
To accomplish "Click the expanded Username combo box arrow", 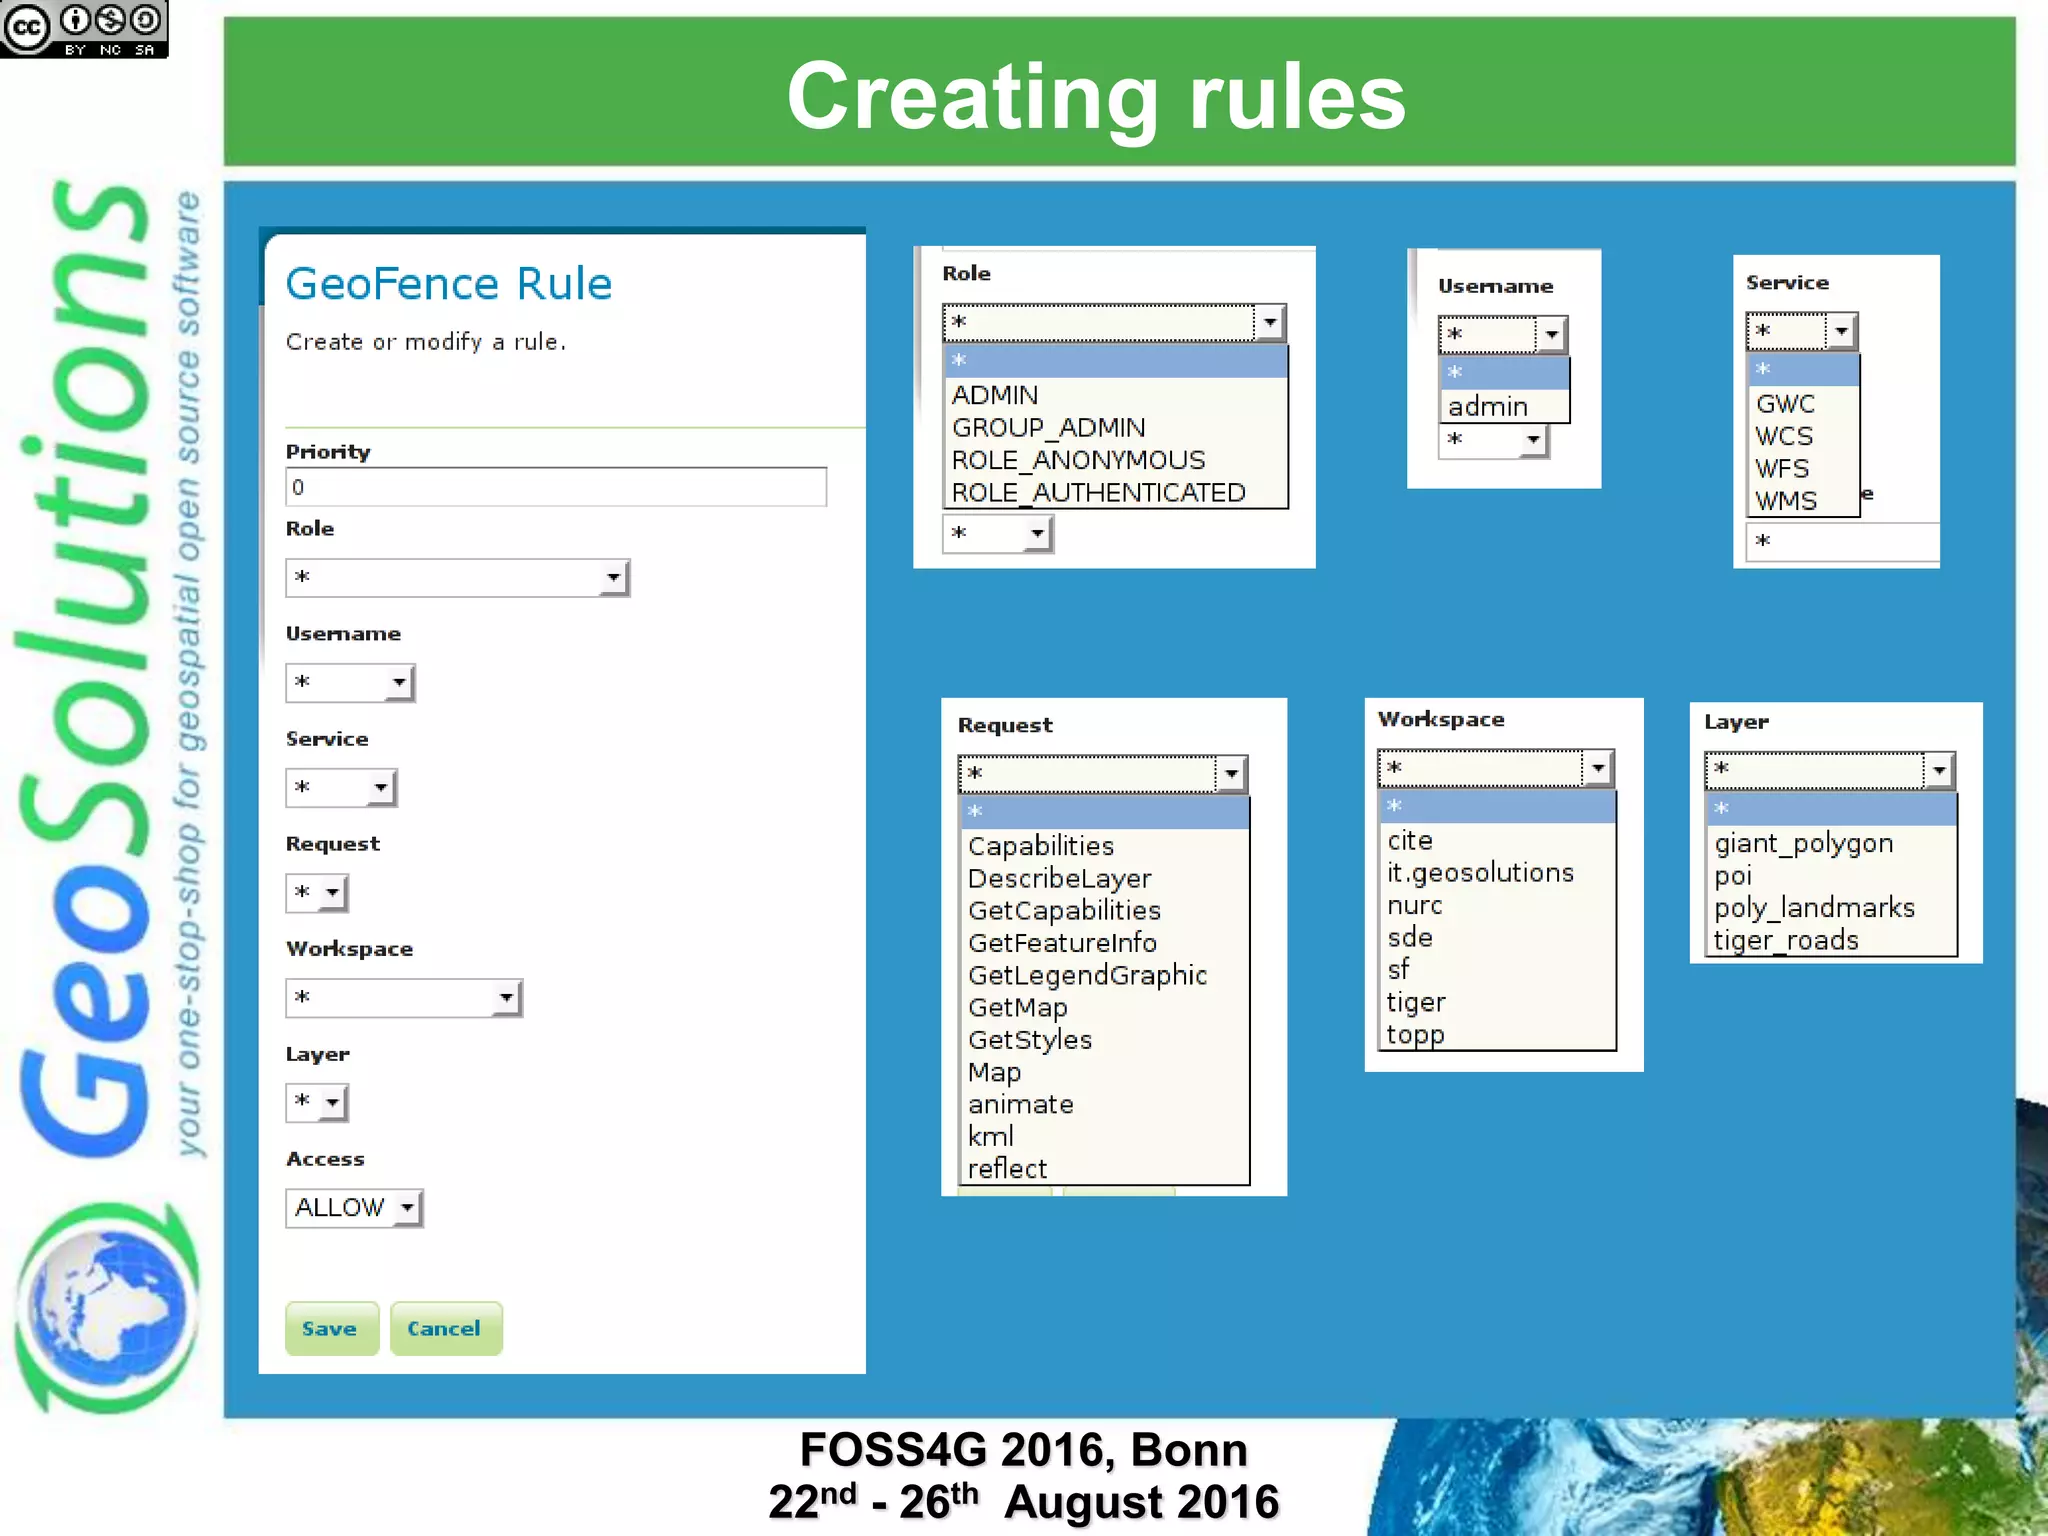I will click(x=1551, y=334).
